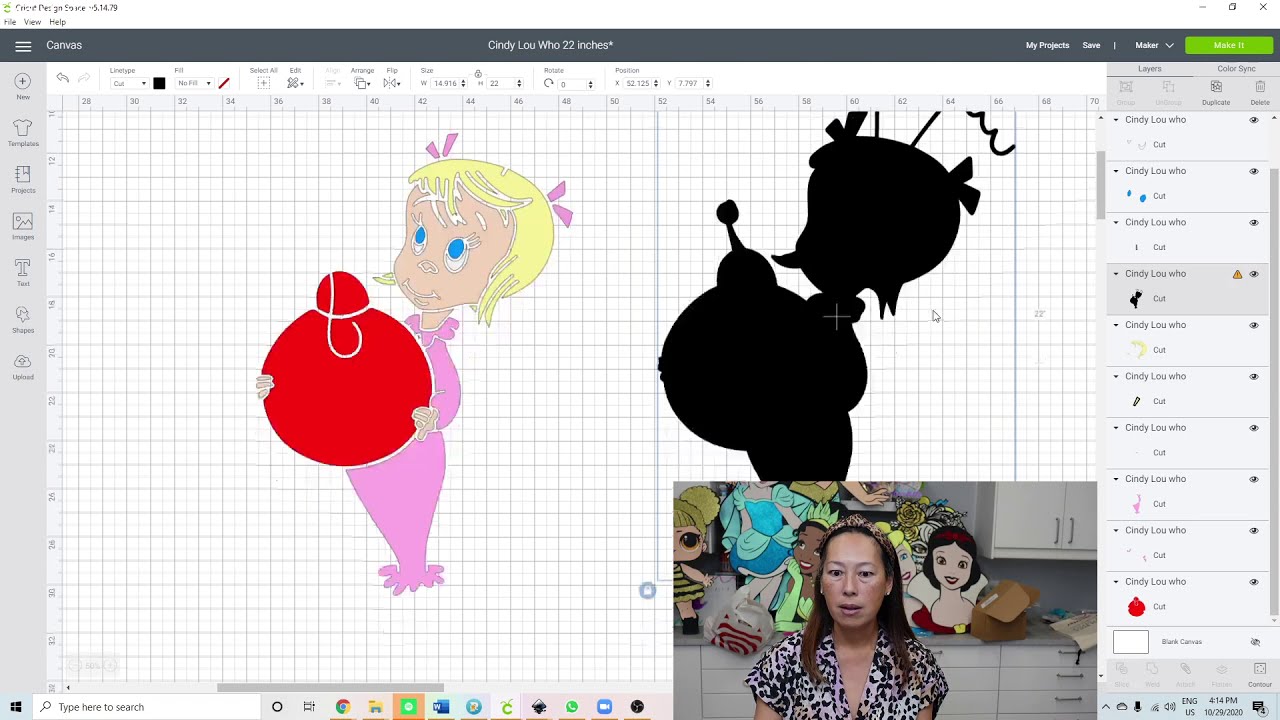This screenshot has height=720, width=1280.
Task: Click the Select All icon
Action: point(263,83)
